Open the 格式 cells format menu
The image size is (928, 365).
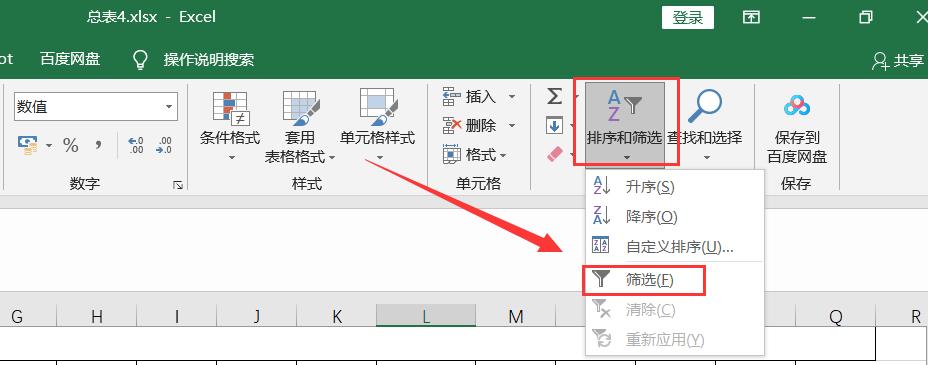[x=475, y=155]
